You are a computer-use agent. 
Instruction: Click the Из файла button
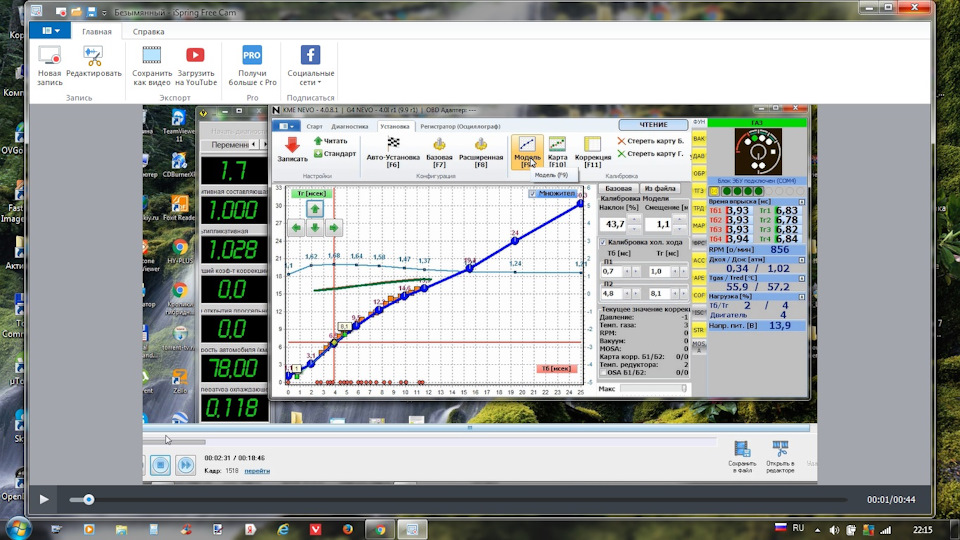(661, 188)
